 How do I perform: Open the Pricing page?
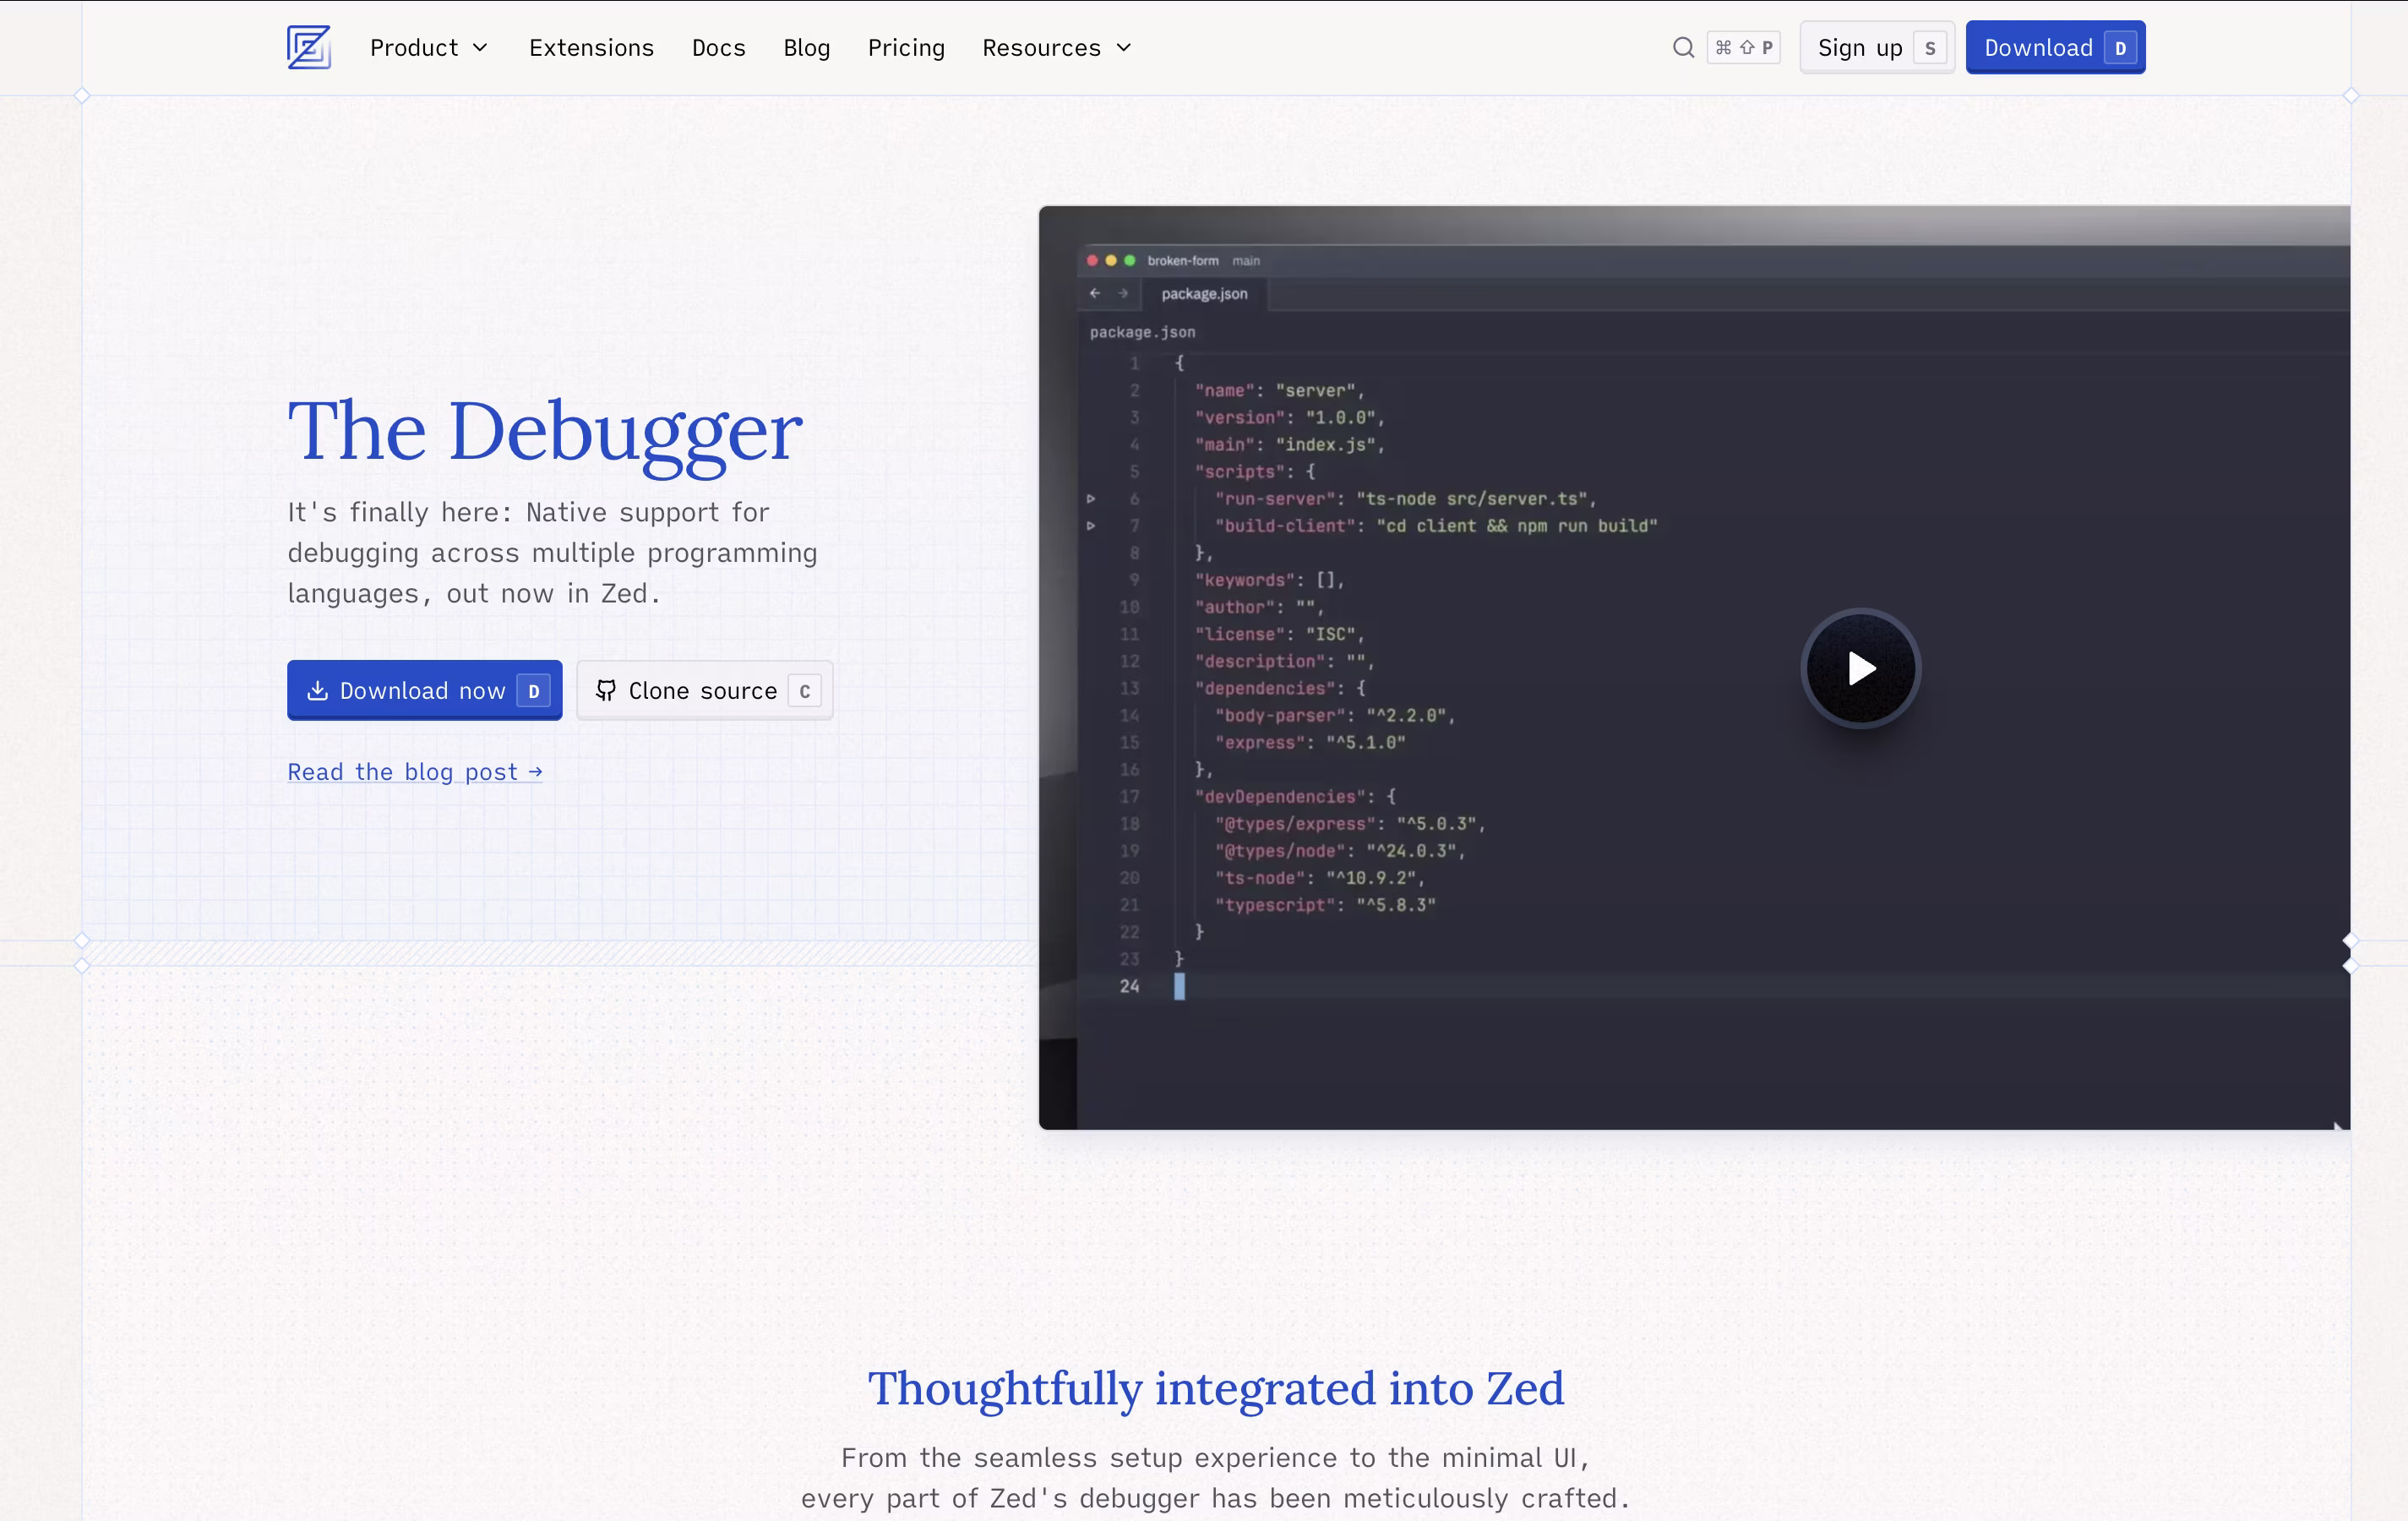pyautogui.click(x=906, y=47)
